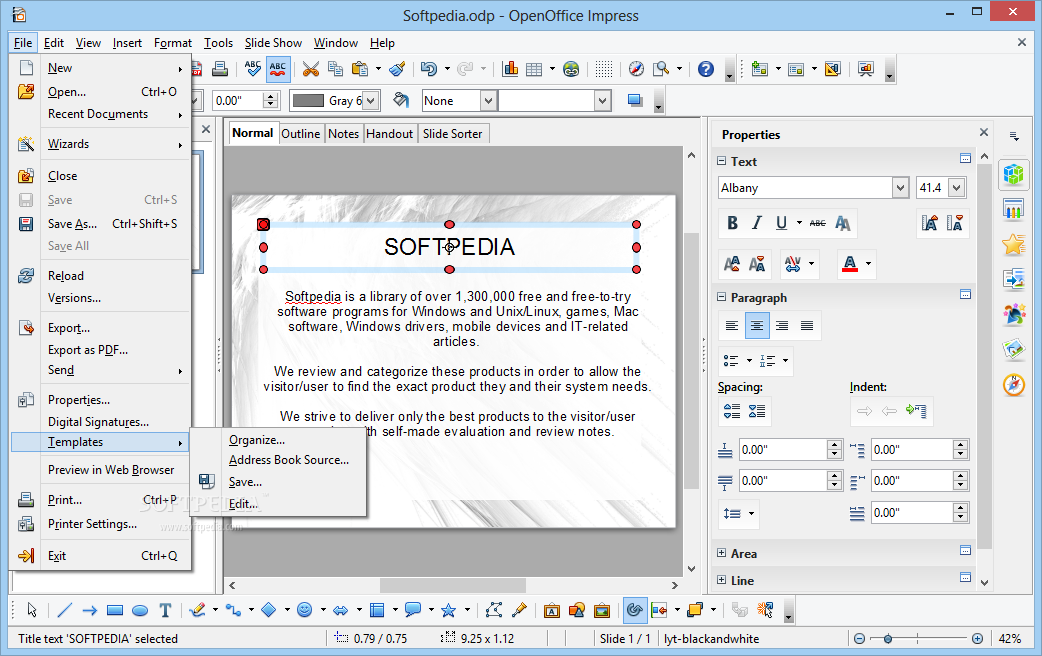Image resolution: width=1042 pixels, height=656 pixels.
Task: Toggle AutoSpellcheck icon
Action: (278, 68)
